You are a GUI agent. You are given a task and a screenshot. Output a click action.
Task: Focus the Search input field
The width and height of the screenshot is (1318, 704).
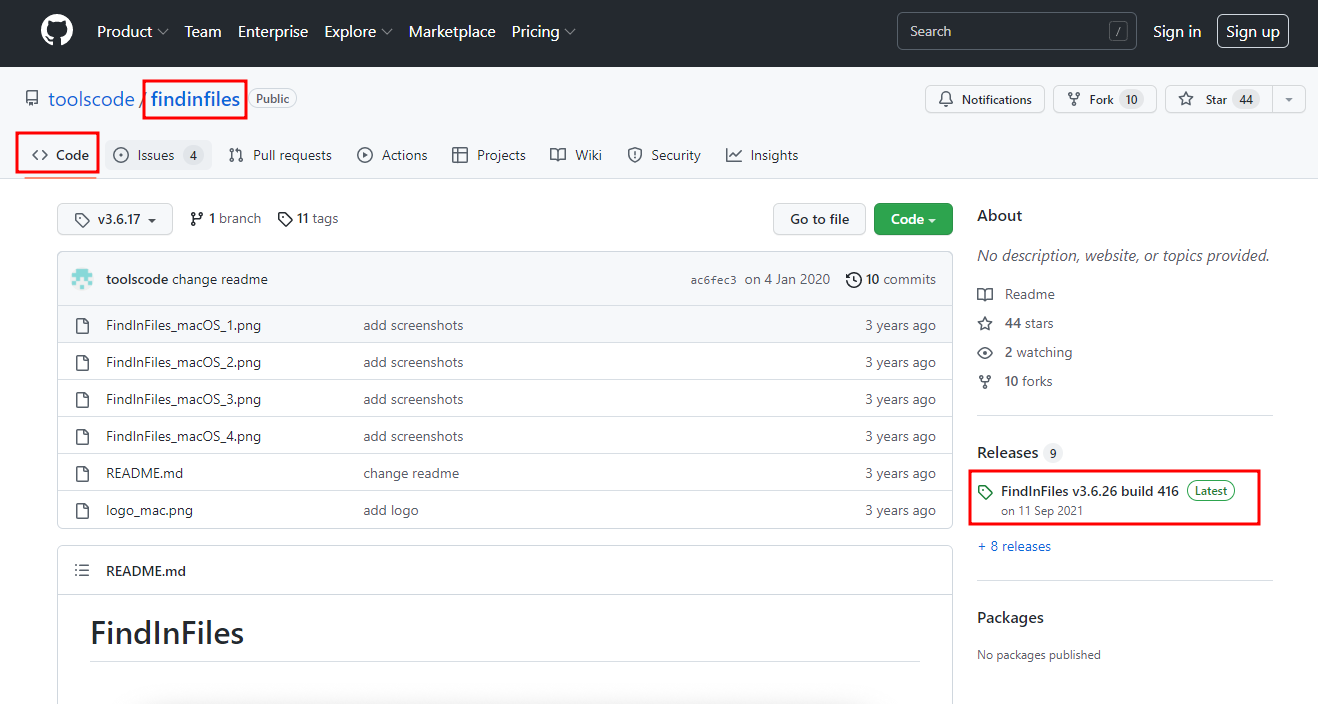coord(1016,31)
